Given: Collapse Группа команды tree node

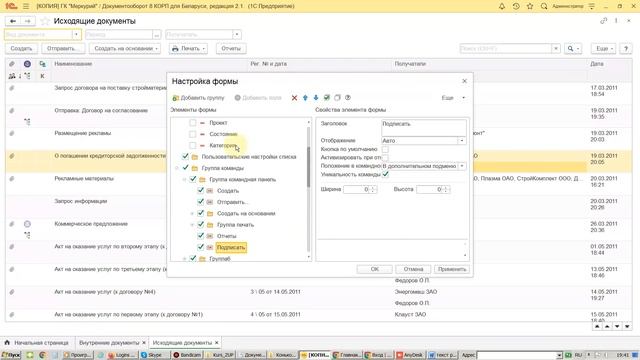Looking at the screenshot, I should coord(177,168).
